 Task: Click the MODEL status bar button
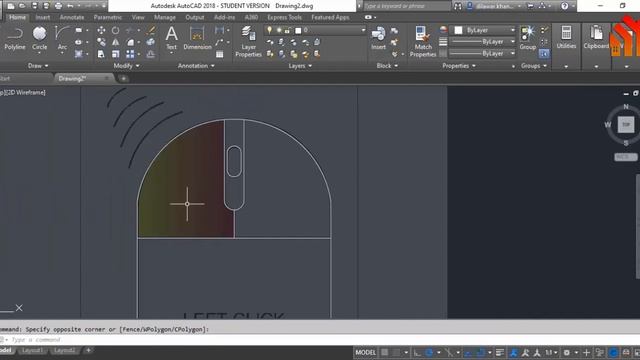365,352
